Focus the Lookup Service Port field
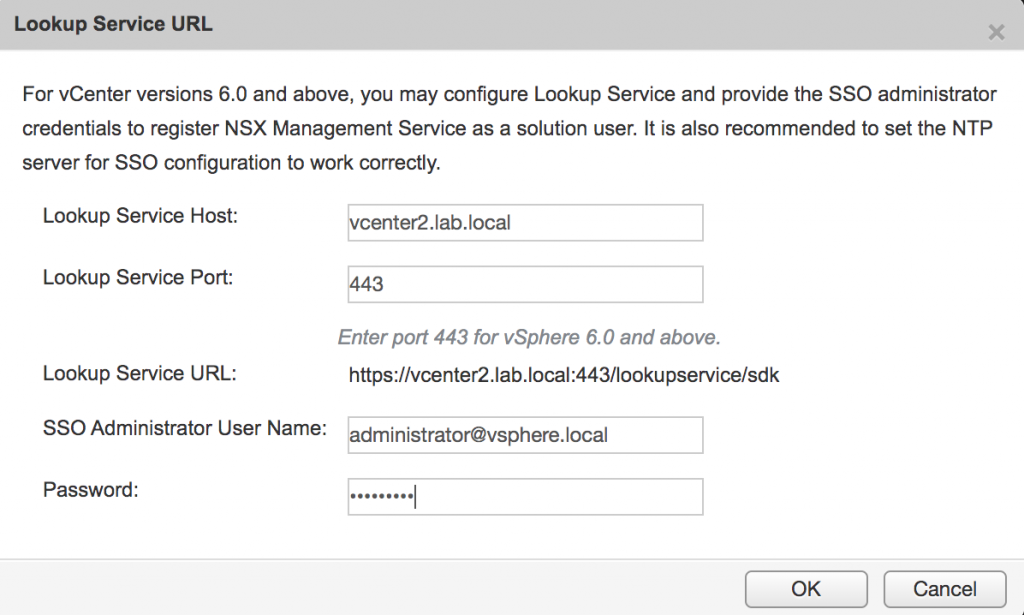This screenshot has height=615, width=1024. (x=525, y=284)
